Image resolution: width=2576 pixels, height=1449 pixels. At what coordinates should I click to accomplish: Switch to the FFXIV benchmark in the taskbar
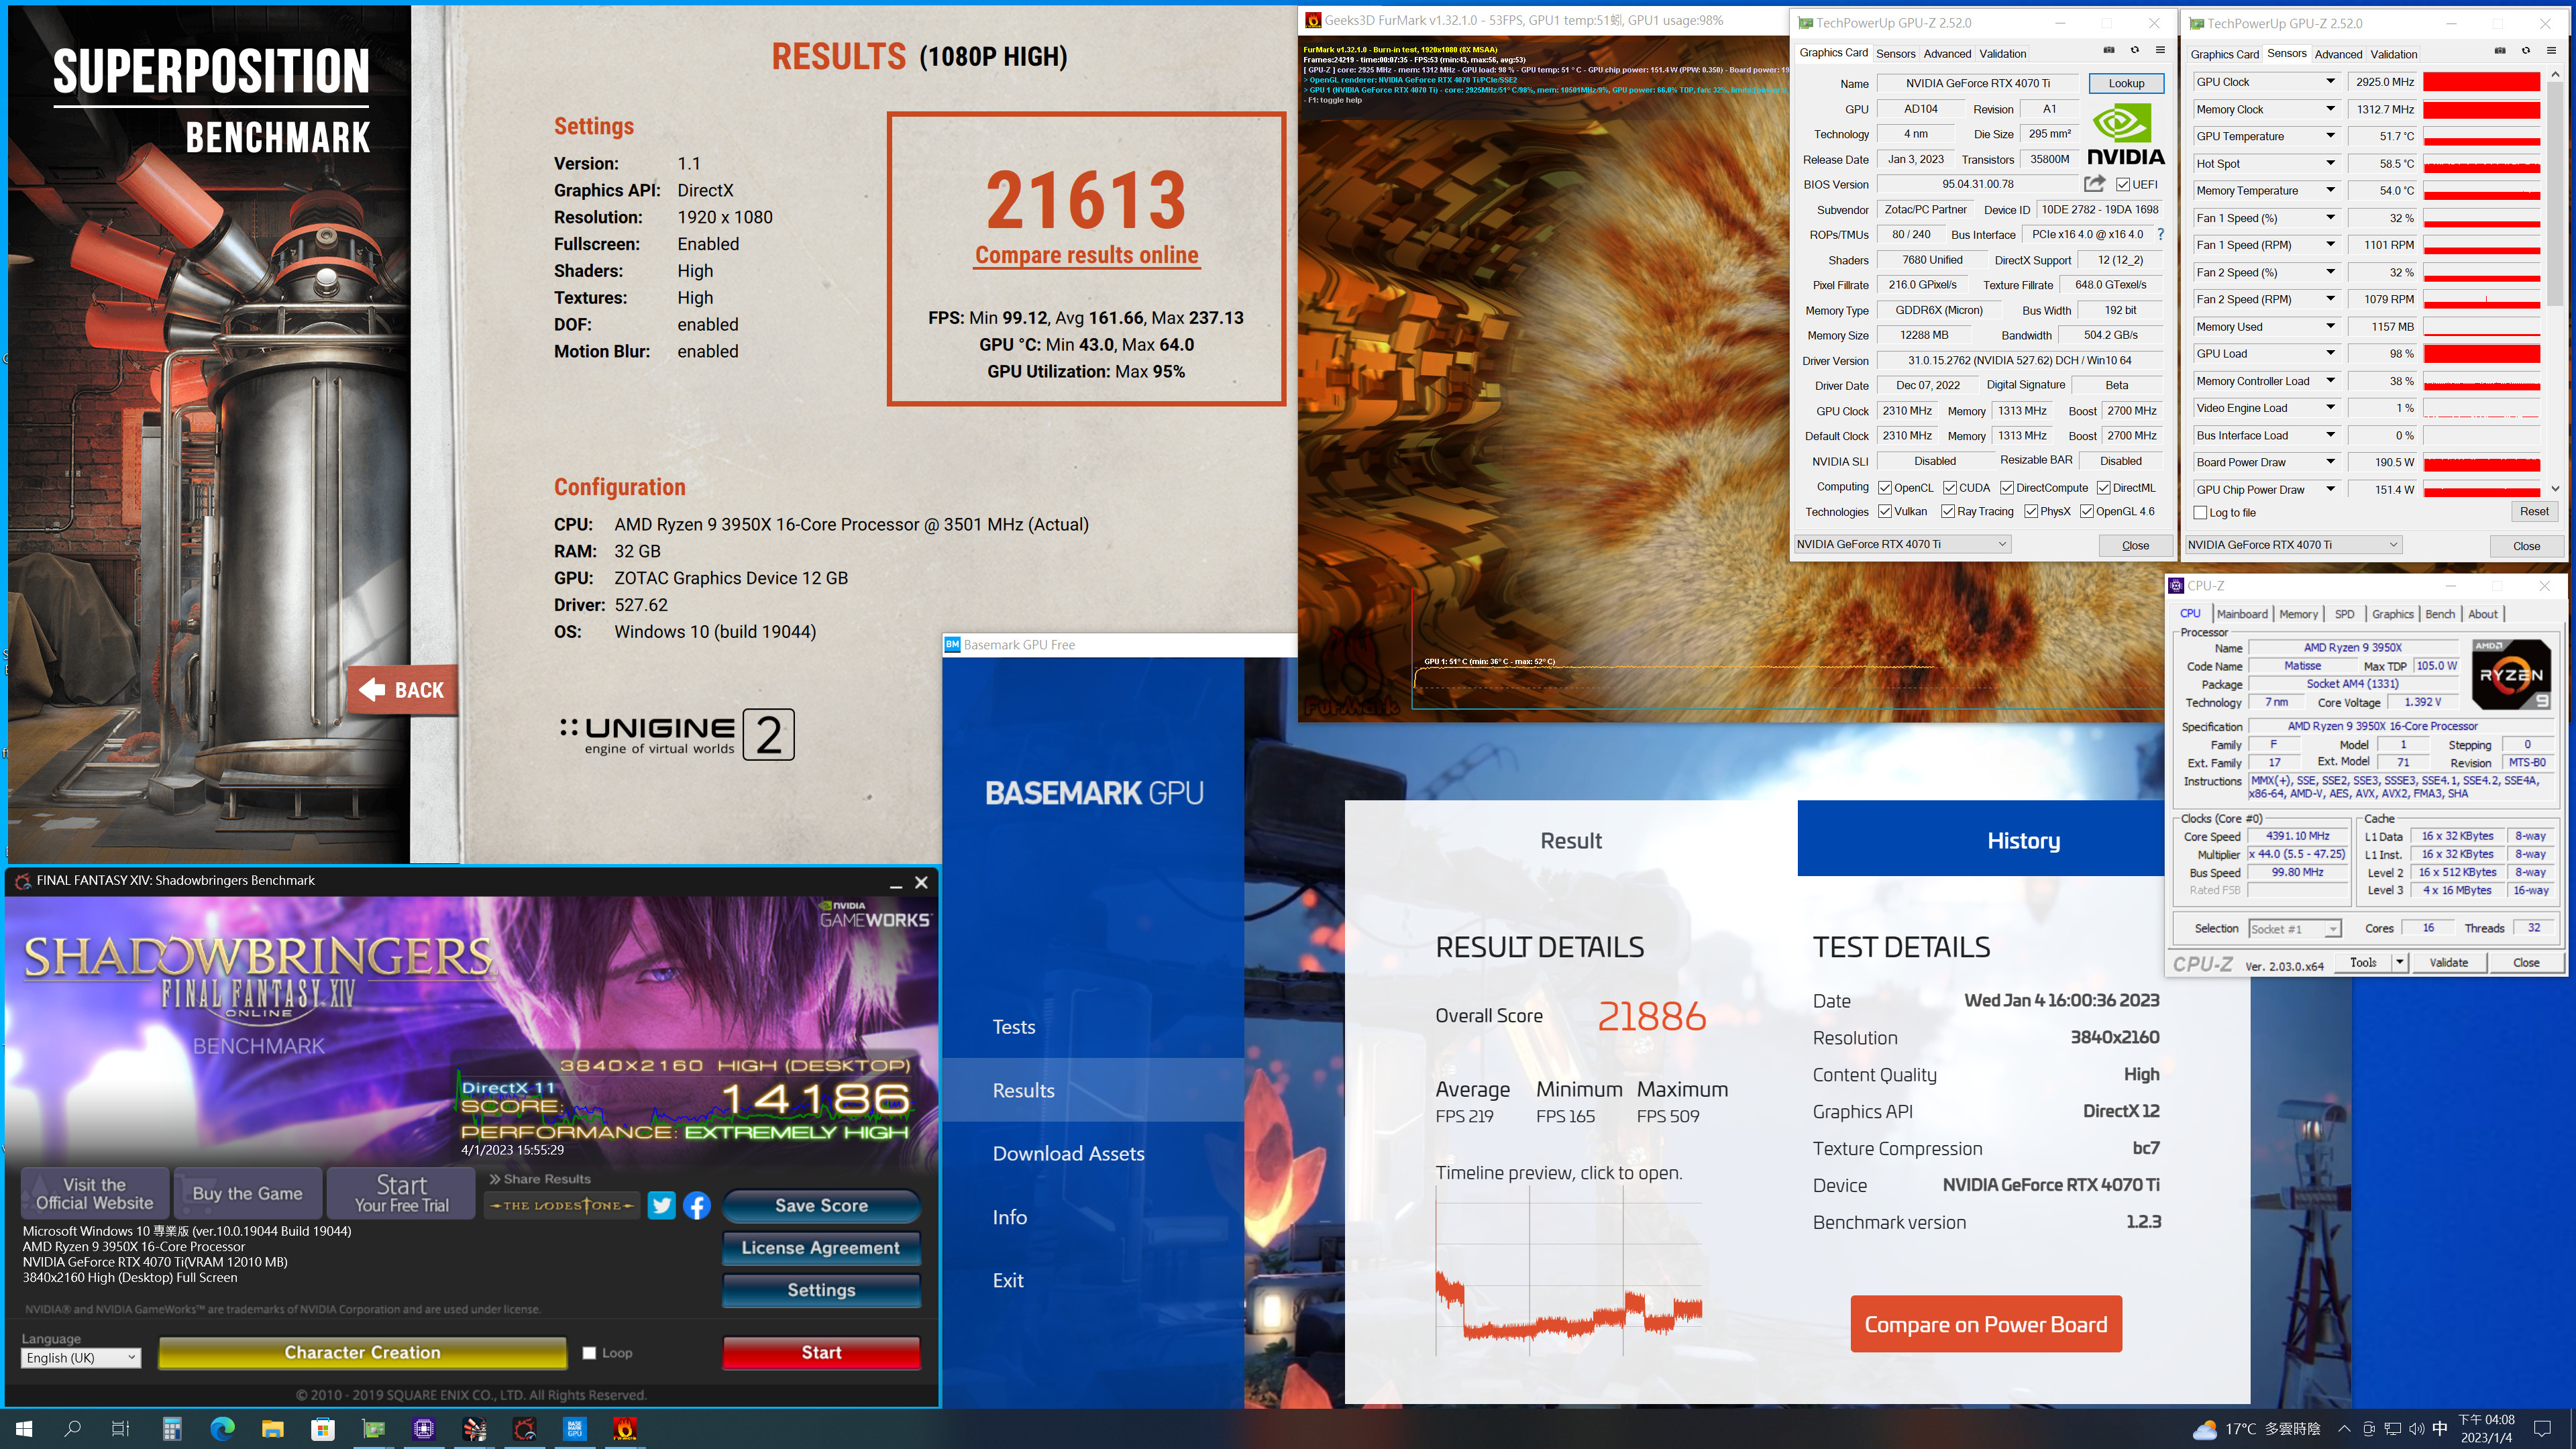pyautogui.click(x=525, y=1429)
